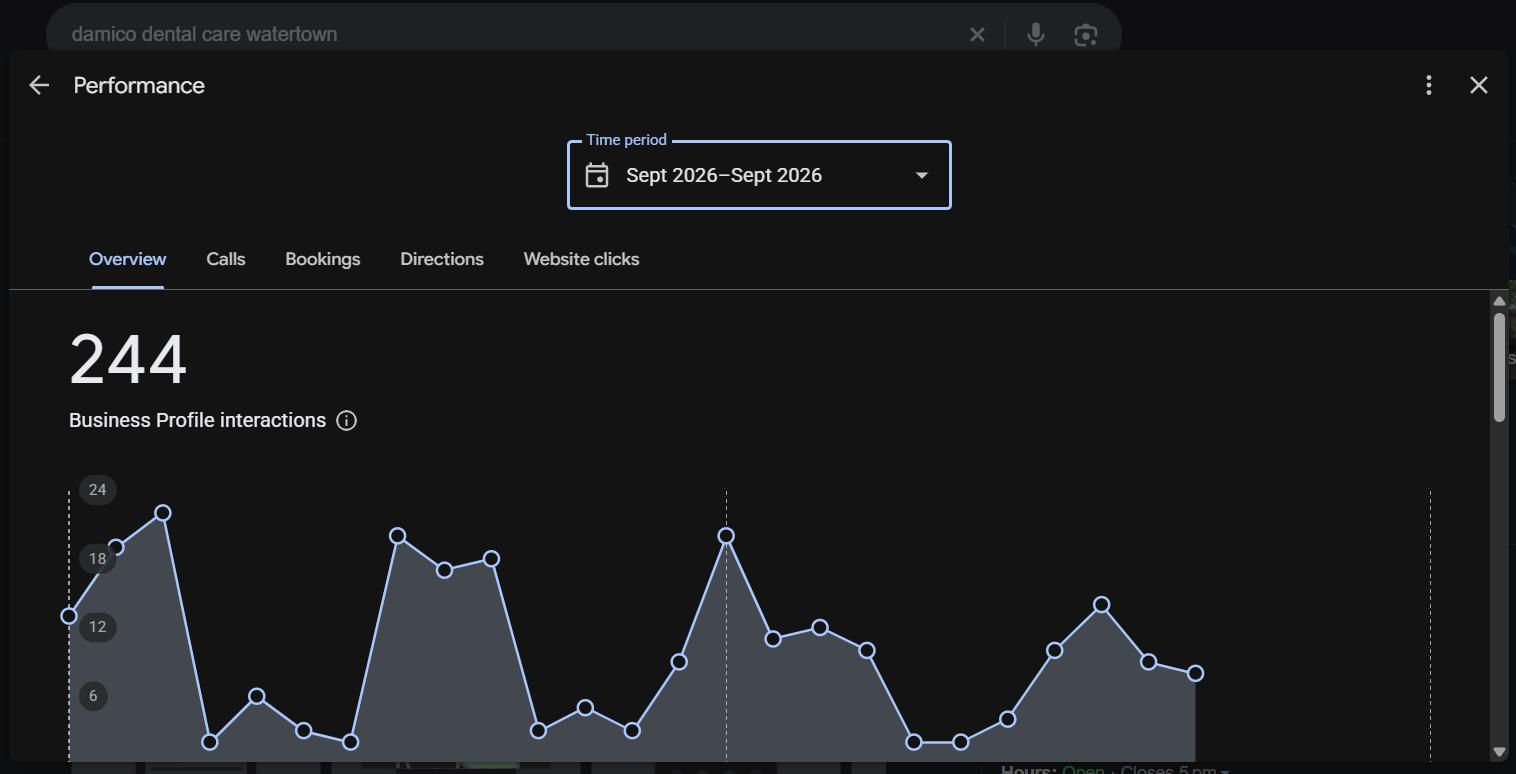Viewport: 1516px width, 774px height.
Task: Open the Directions tab
Action: click(x=442, y=259)
